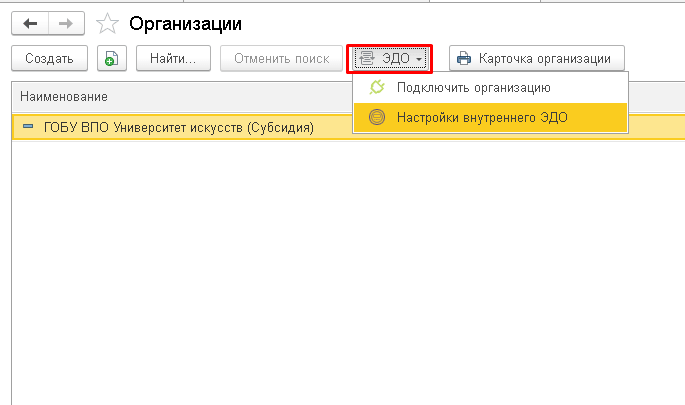Image resolution: width=685 pixels, height=405 pixels.
Task: Add Организации to favorites with the star
Action: (107, 22)
